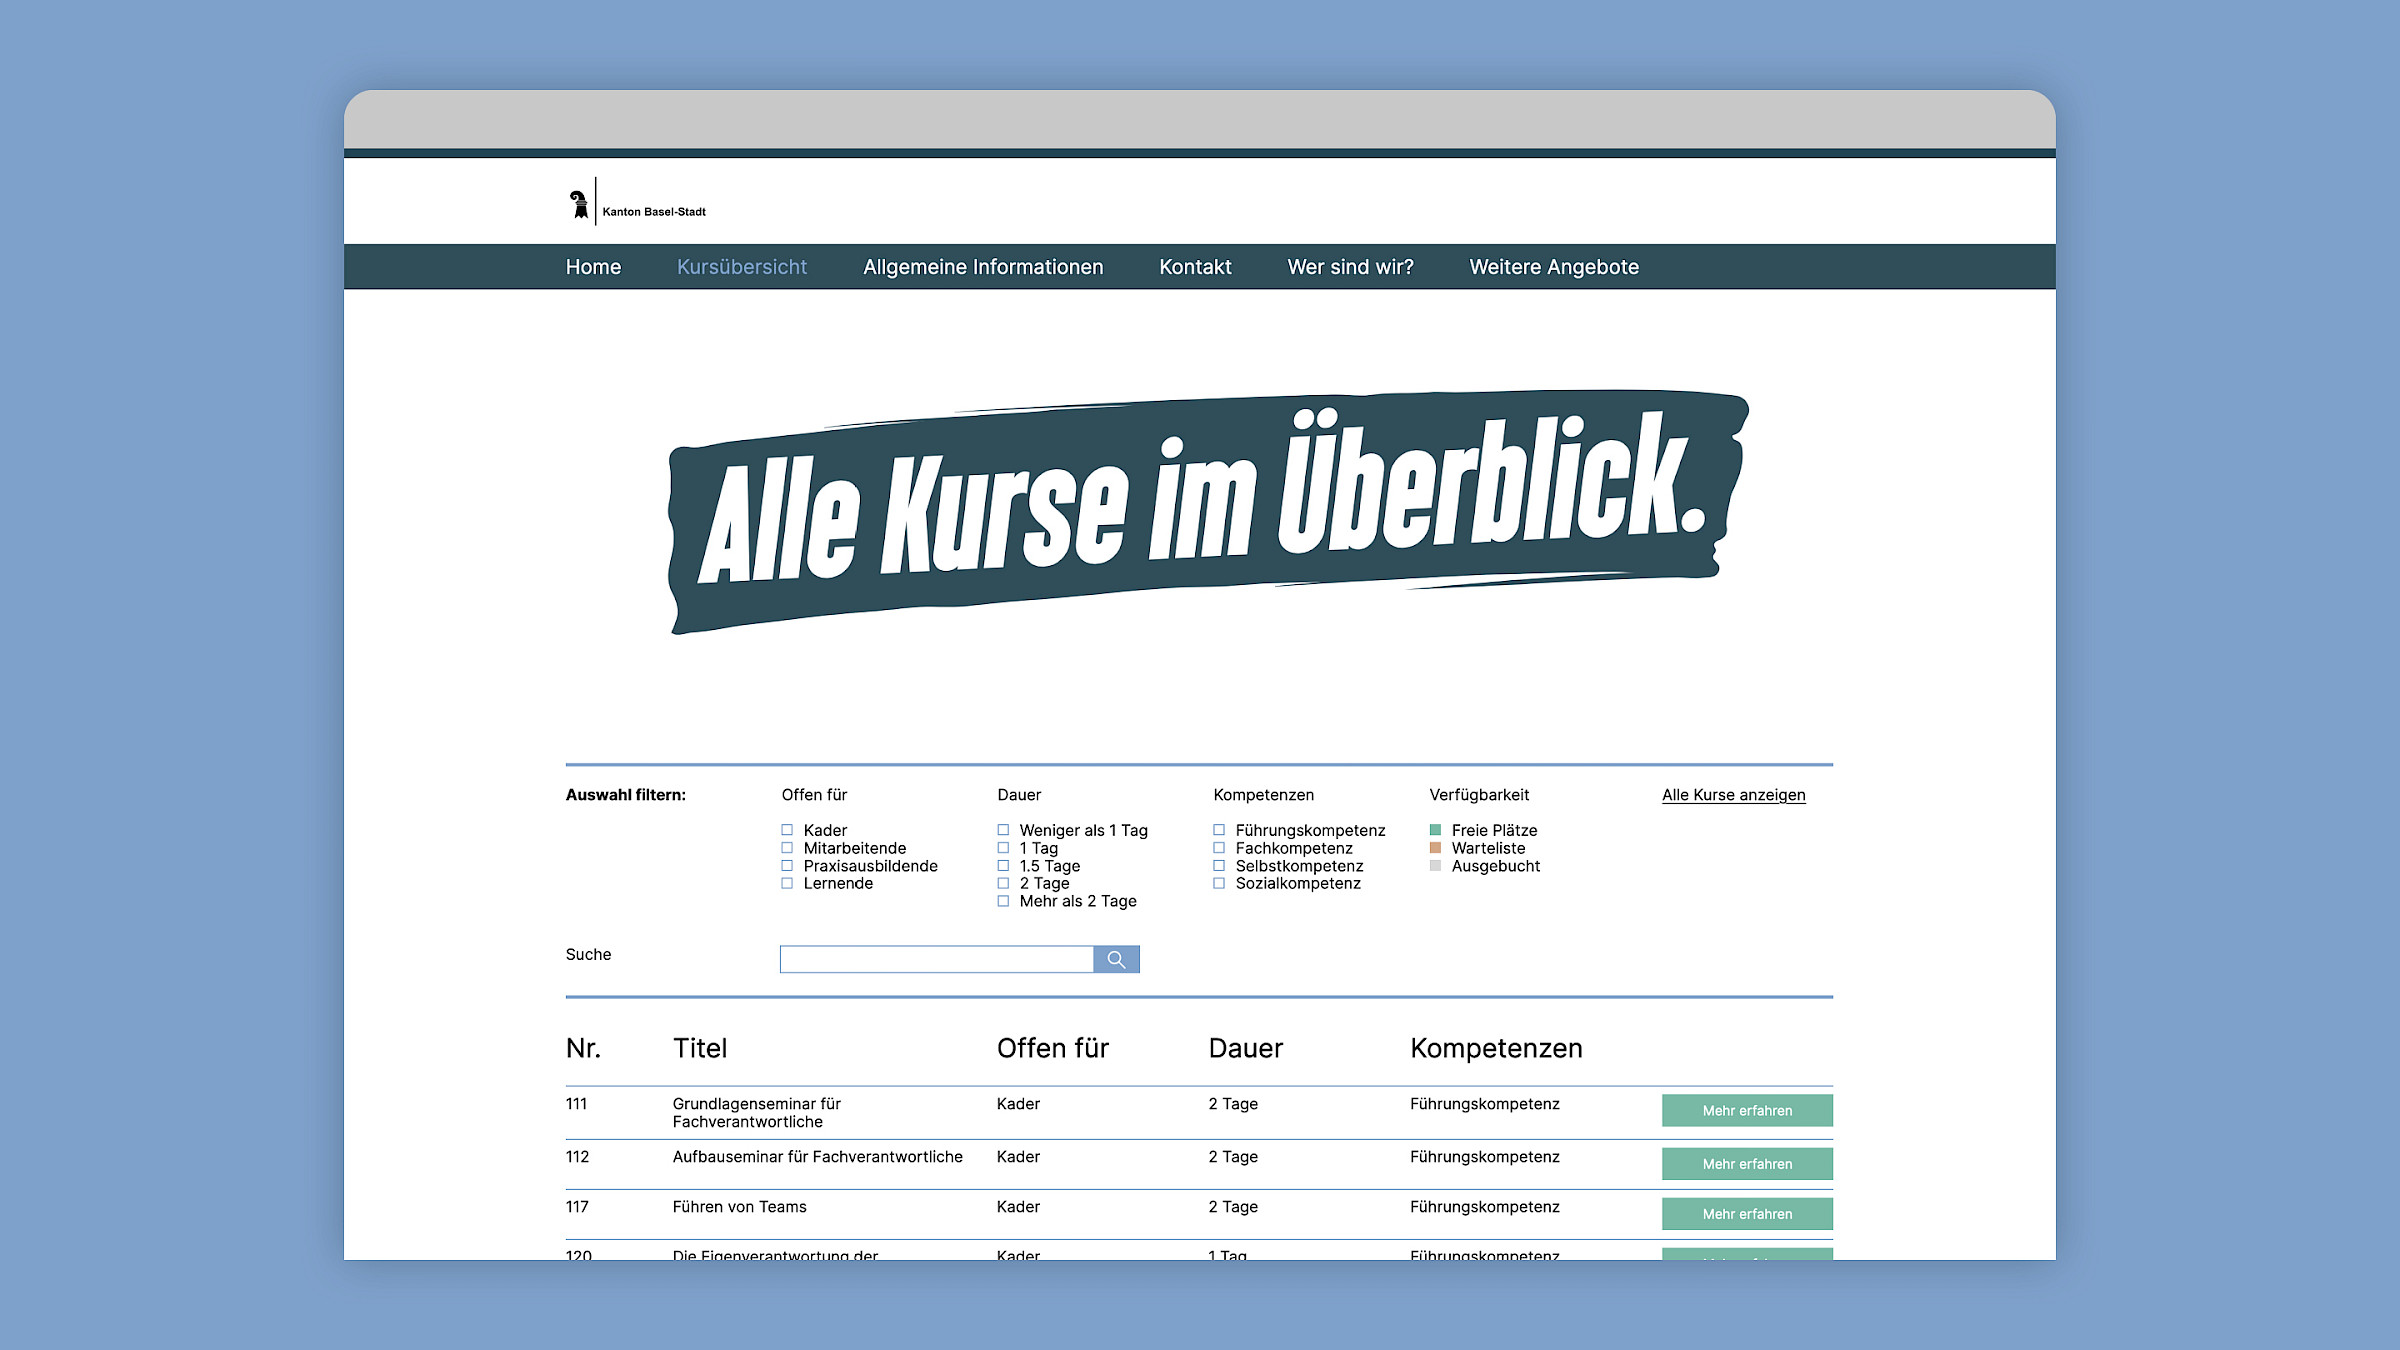Click the Kanton Basel-Stadt logo
The image size is (2400, 1350).
(636, 203)
